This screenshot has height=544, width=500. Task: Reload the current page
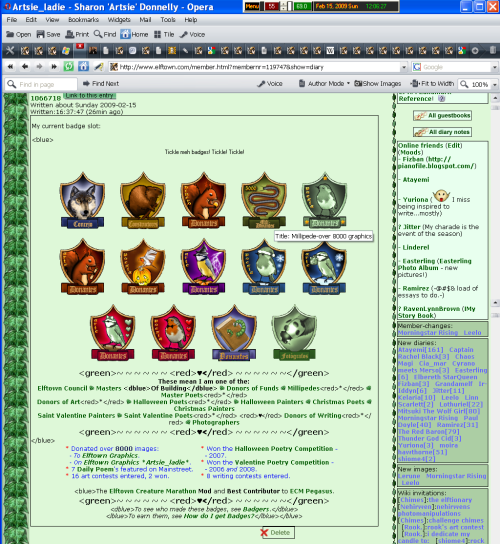pyautogui.click(x=69, y=67)
